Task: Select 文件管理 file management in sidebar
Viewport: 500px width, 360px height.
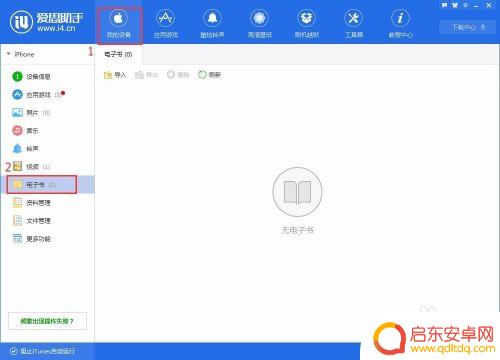Action: tap(31, 220)
